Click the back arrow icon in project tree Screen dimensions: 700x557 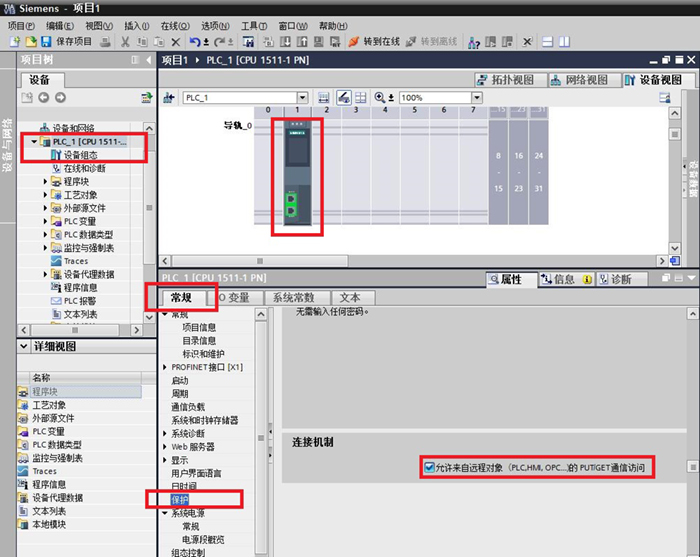pyautogui.click(x=43, y=98)
